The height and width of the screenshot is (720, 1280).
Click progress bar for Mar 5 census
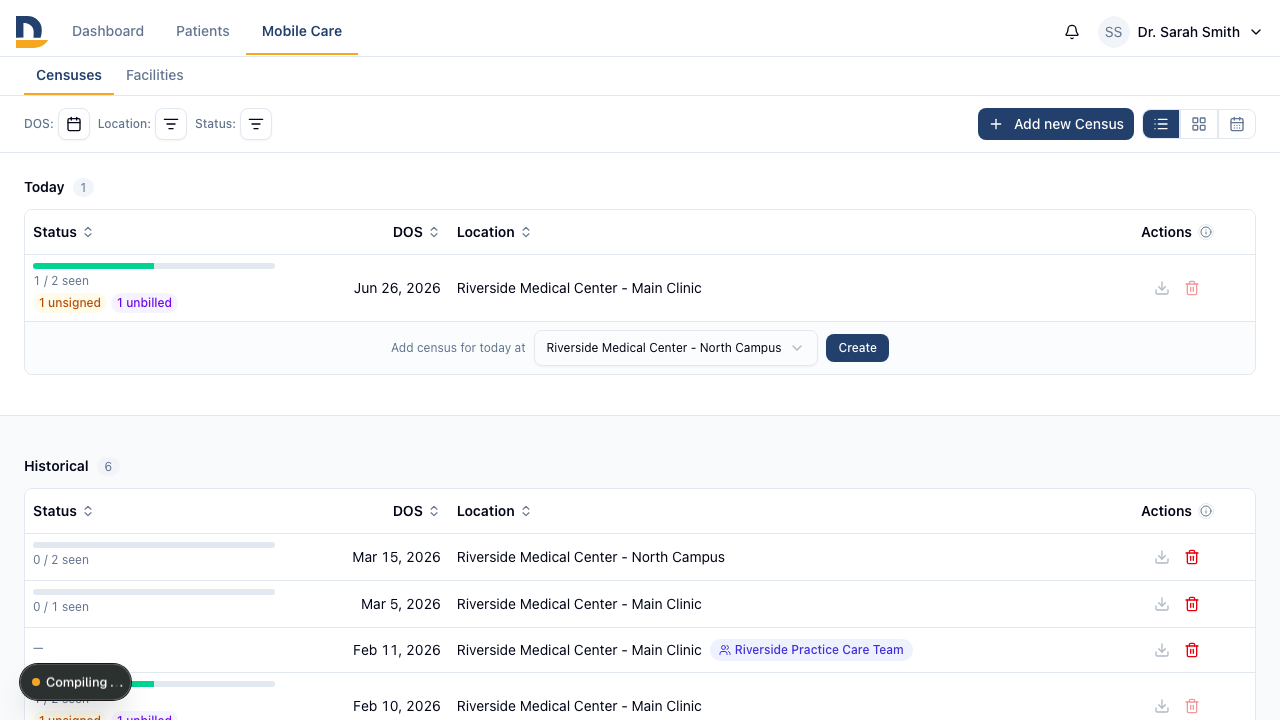[x=154, y=592]
